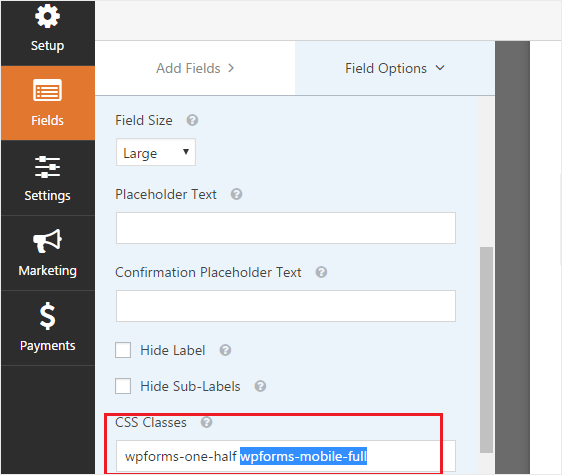Click the CSS Classes help icon
The width and height of the screenshot is (562, 475).
coord(206,422)
